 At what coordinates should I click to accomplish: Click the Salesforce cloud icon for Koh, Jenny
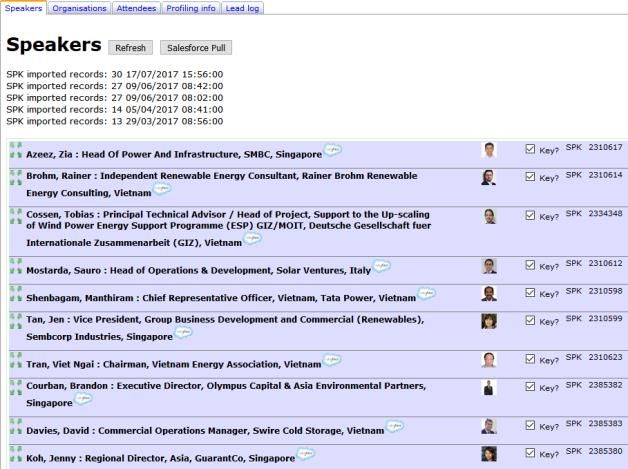(306, 454)
